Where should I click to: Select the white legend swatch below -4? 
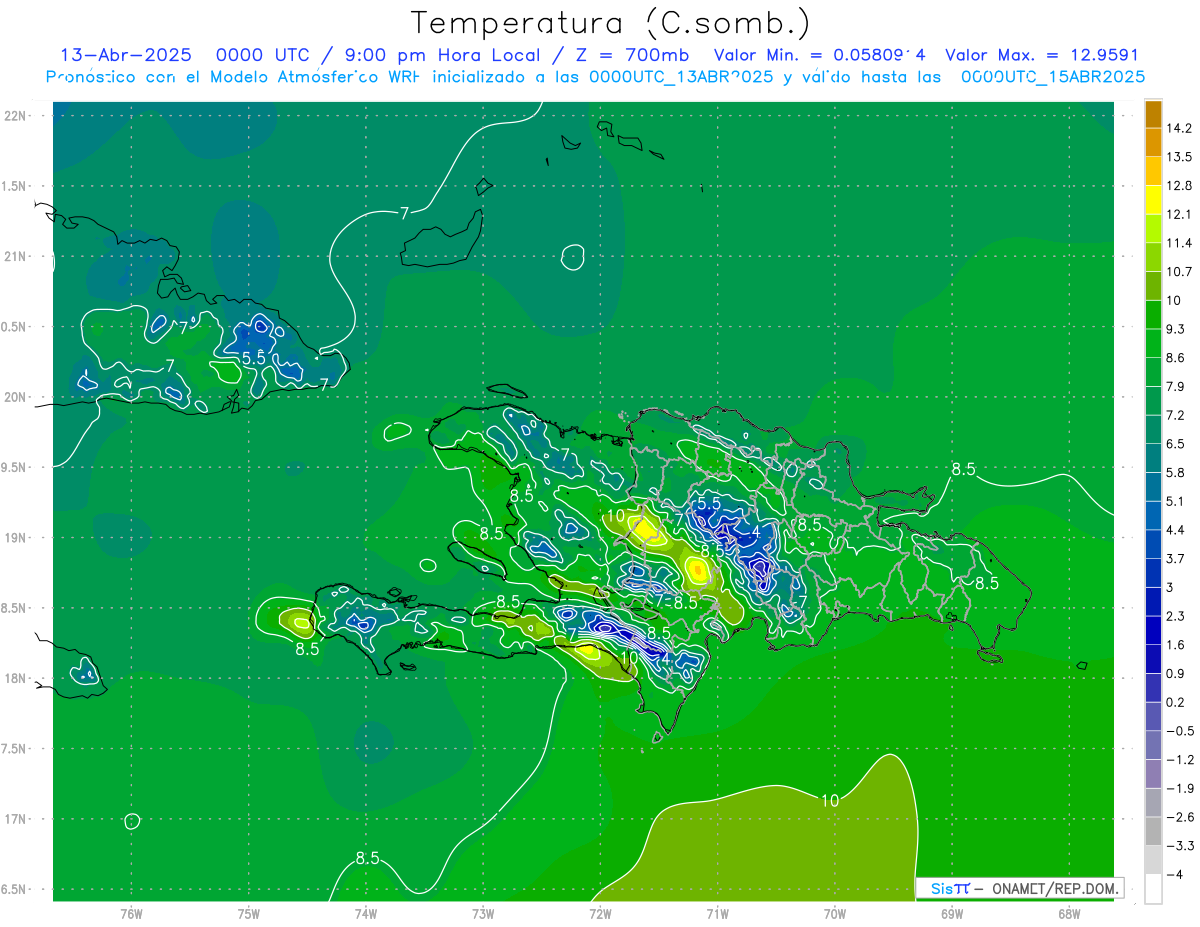pos(1153,888)
